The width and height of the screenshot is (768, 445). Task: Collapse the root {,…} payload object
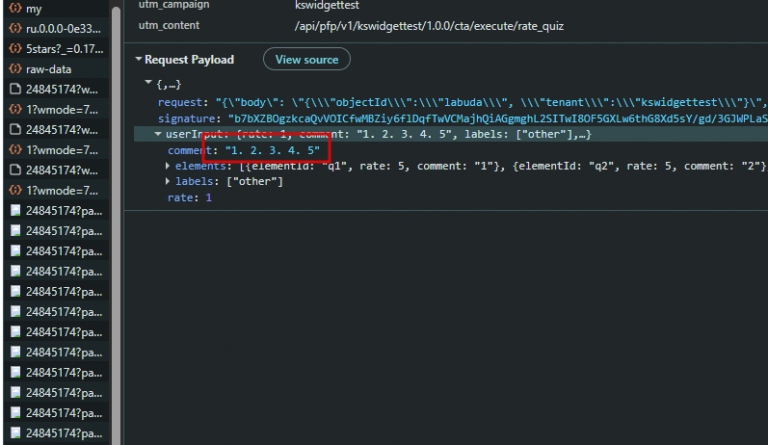pyautogui.click(x=148, y=83)
